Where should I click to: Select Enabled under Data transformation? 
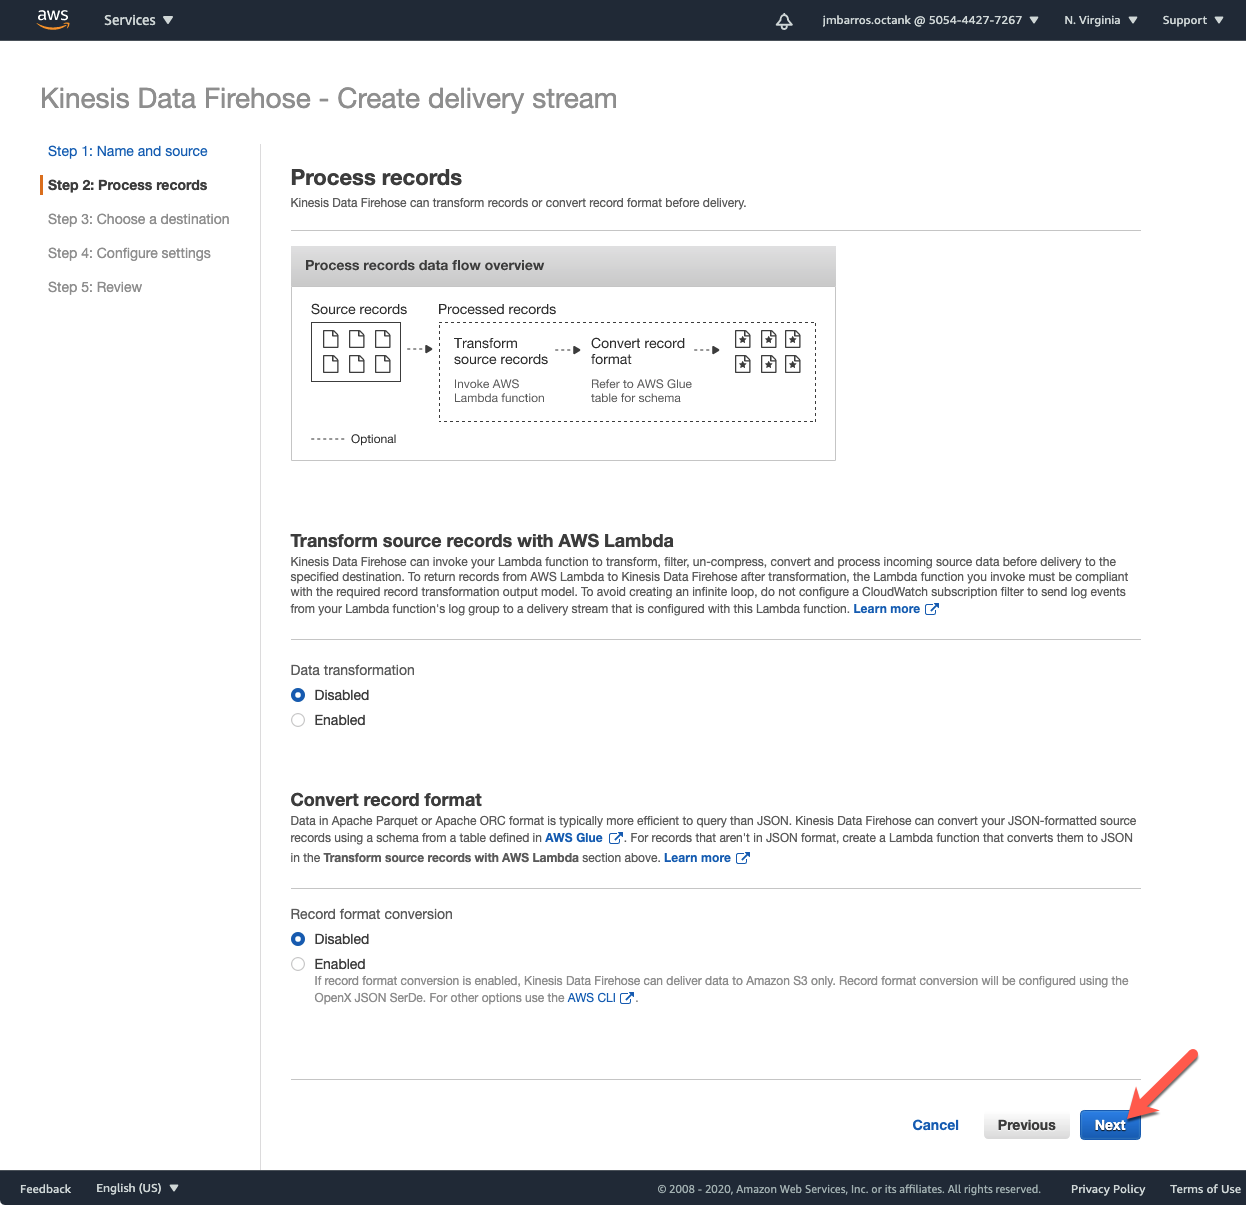click(298, 720)
